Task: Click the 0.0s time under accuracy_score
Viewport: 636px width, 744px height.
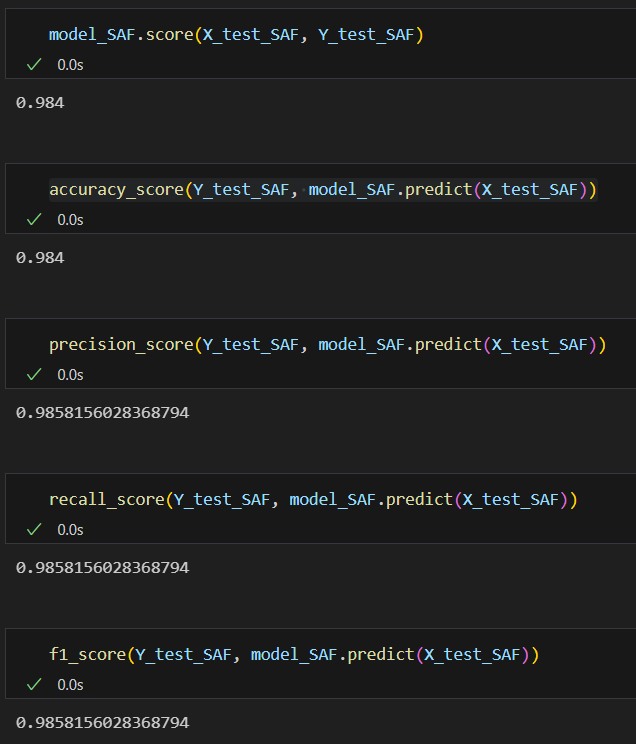Action: [70, 220]
